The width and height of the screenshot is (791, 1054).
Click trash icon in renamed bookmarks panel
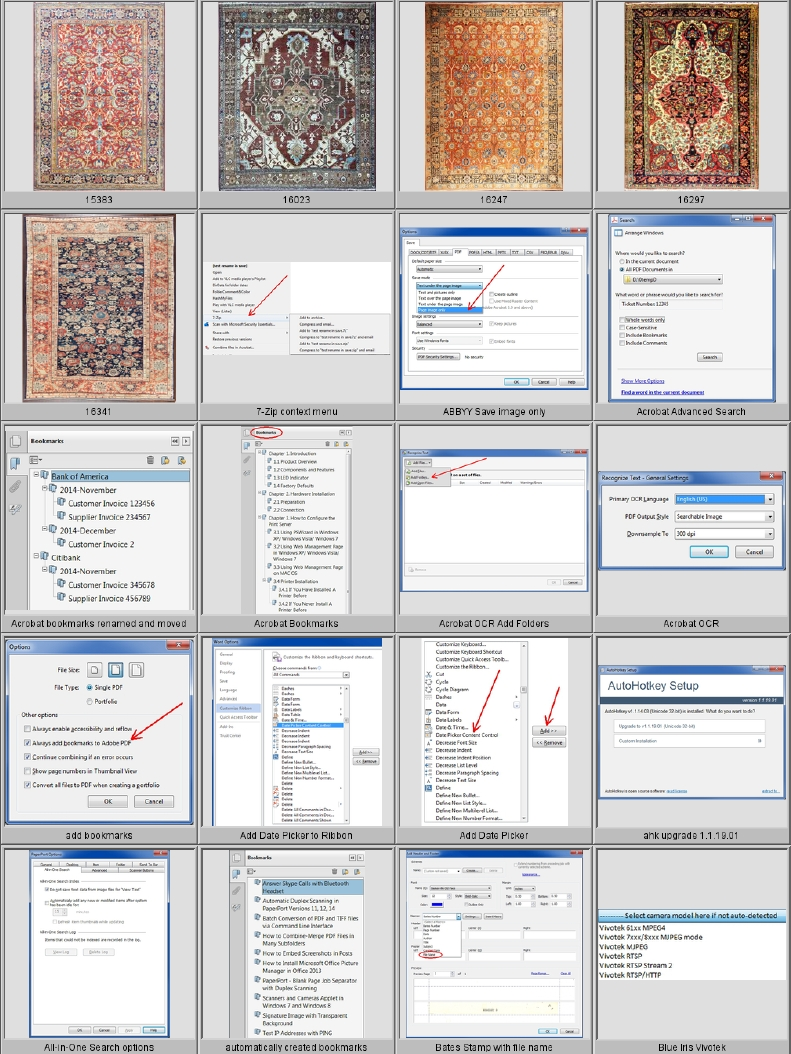coord(150,460)
